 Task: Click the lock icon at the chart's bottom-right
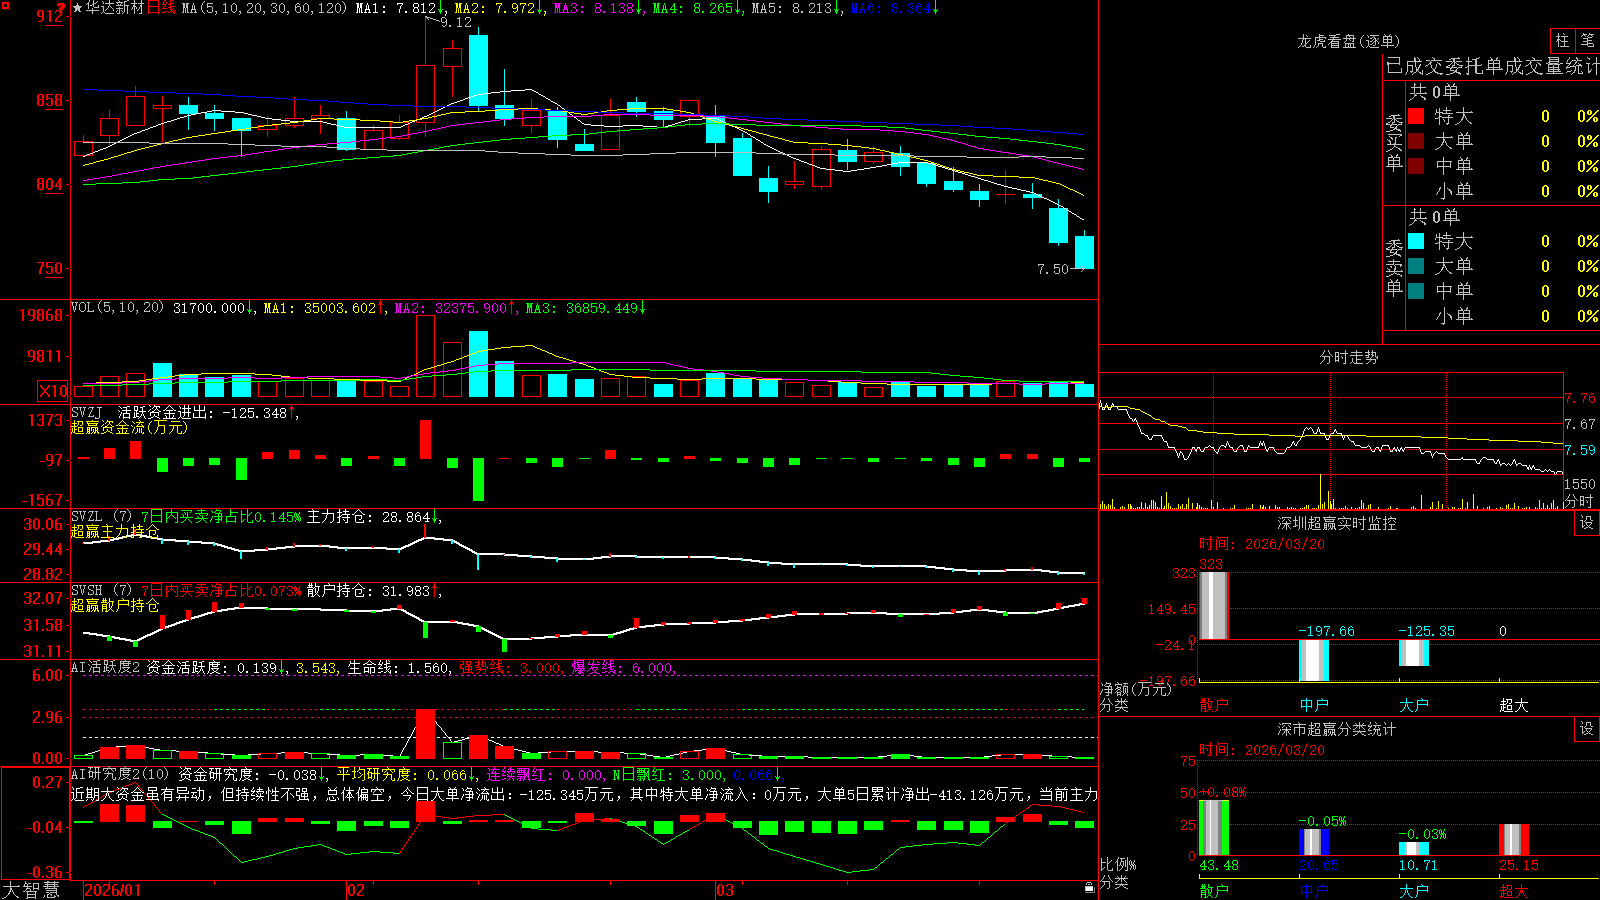coord(1089,887)
